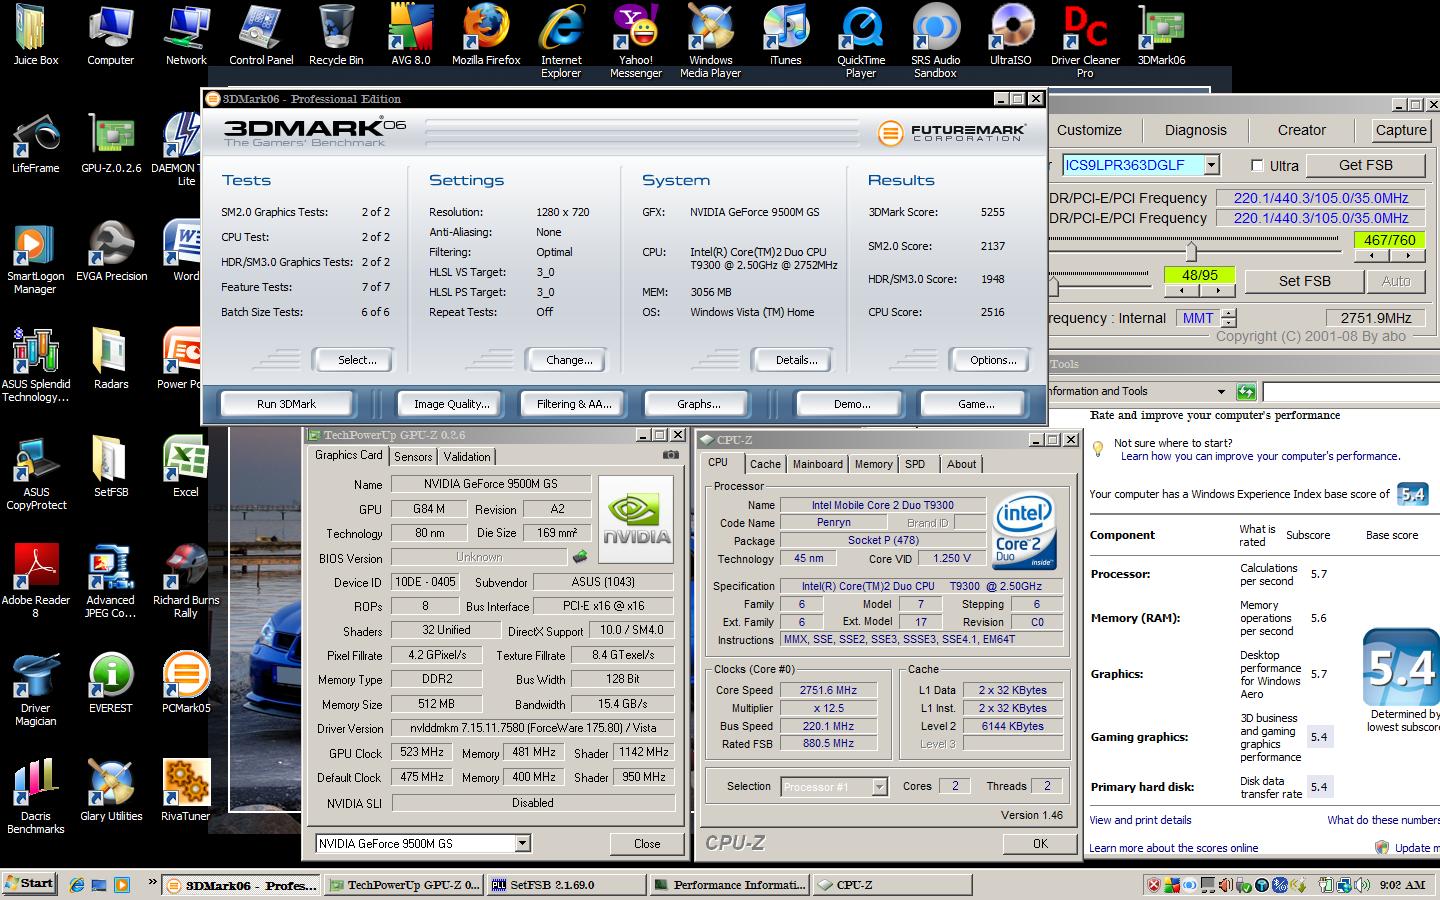Open the SPD tab in CPU-Z
Image resolution: width=1440 pixels, height=900 pixels.
[x=915, y=464]
